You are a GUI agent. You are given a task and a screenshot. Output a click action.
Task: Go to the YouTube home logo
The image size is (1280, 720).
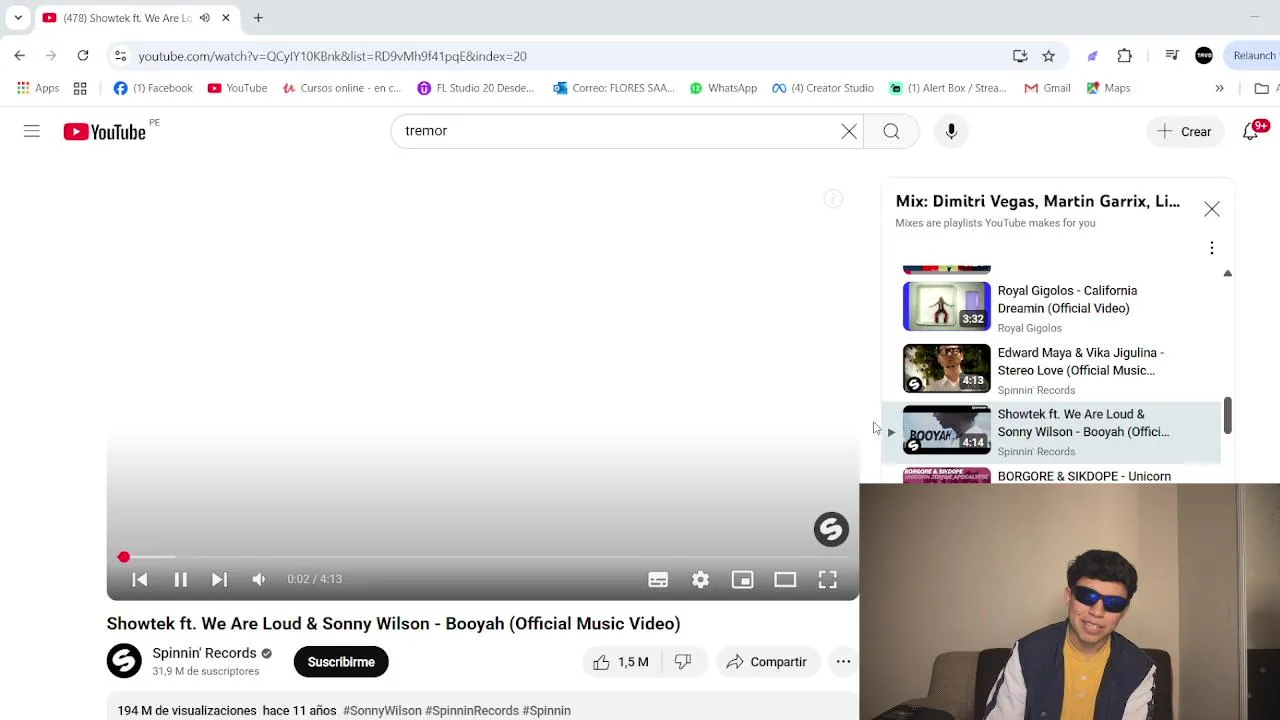[105, 131]
